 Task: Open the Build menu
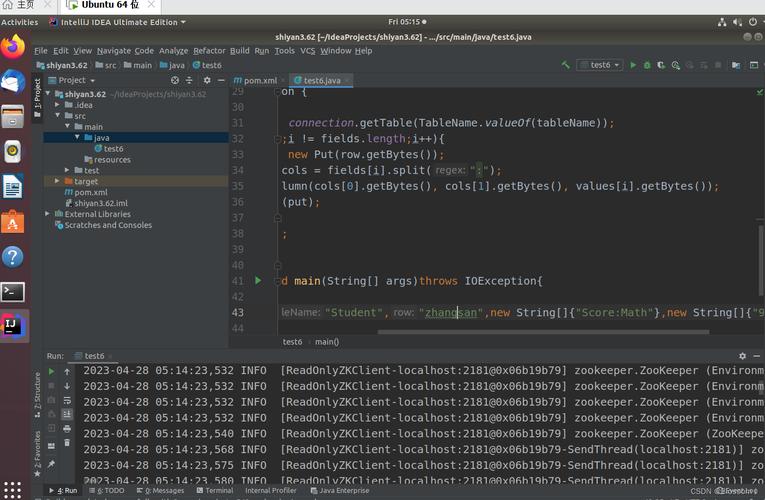point(240,51)
